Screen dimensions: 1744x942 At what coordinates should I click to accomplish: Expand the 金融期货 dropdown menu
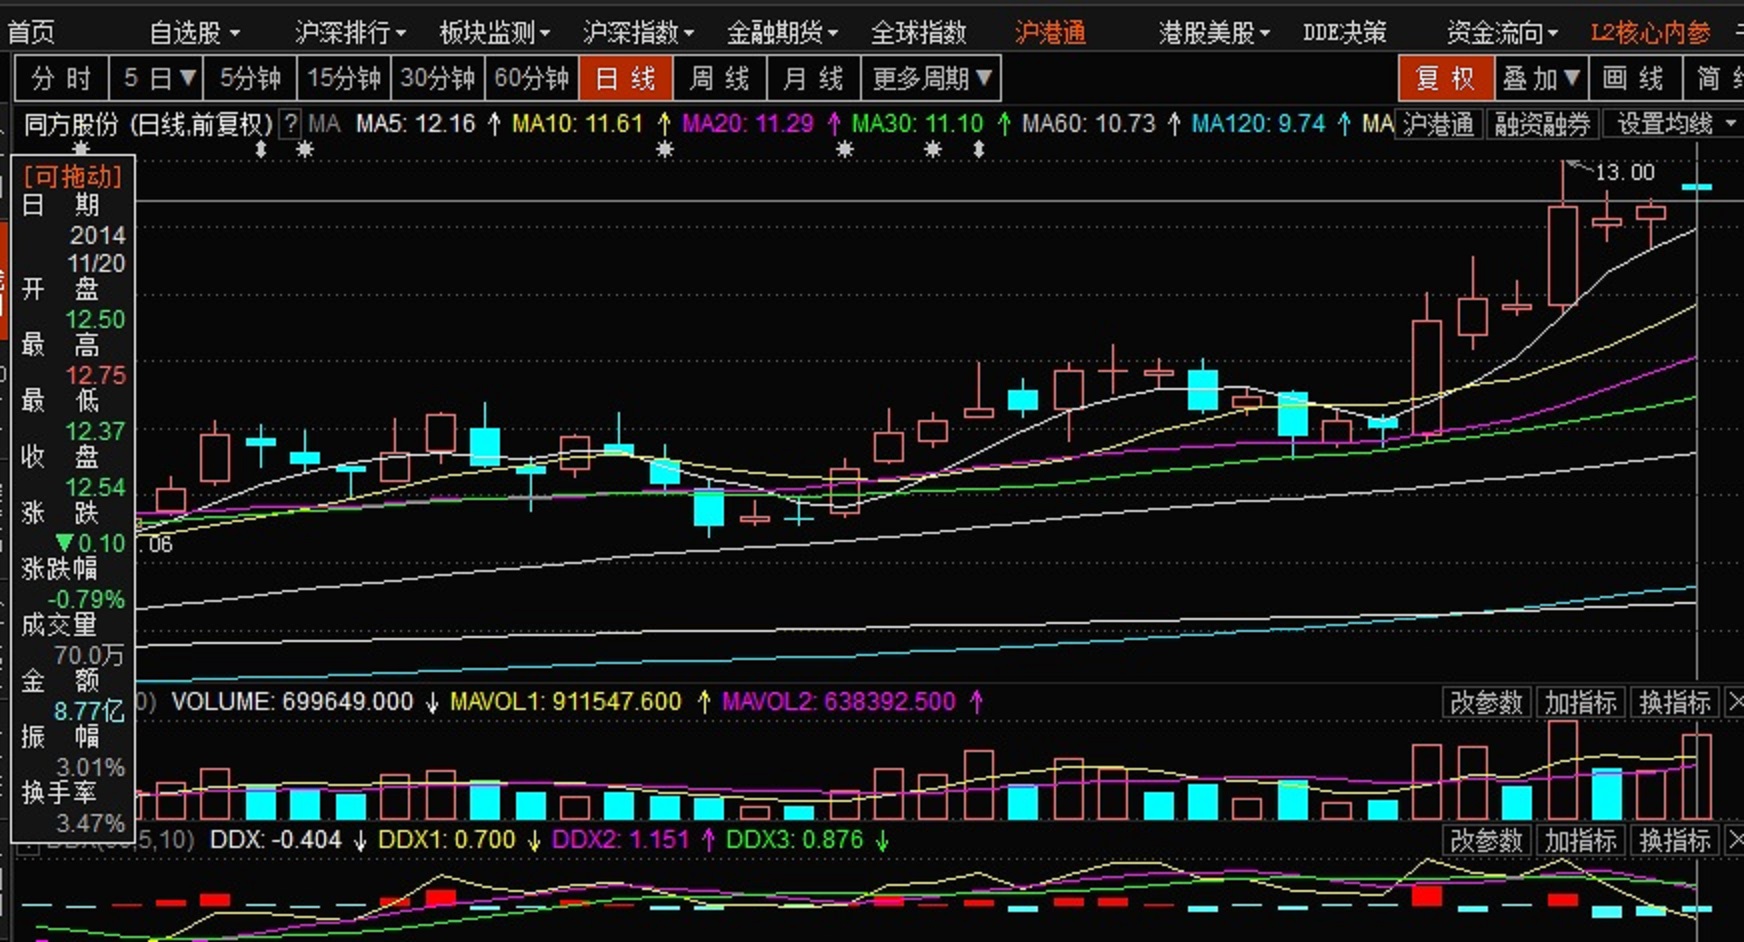(x=782, y=33)
